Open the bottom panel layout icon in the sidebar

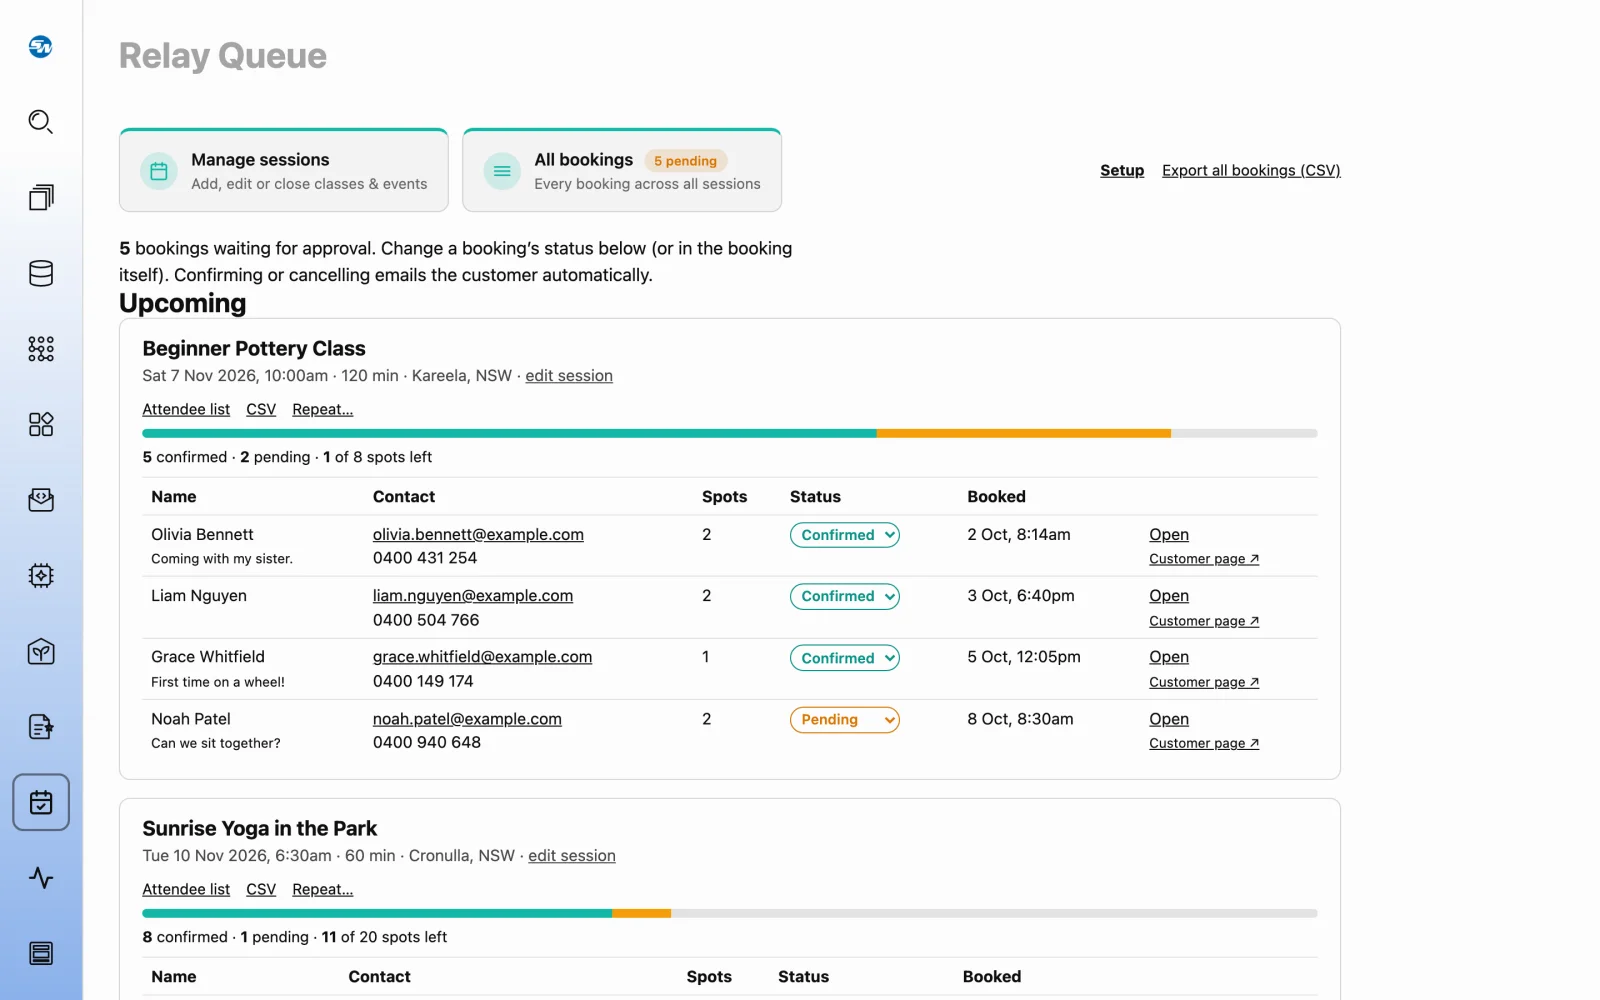(x=41, y=954)
